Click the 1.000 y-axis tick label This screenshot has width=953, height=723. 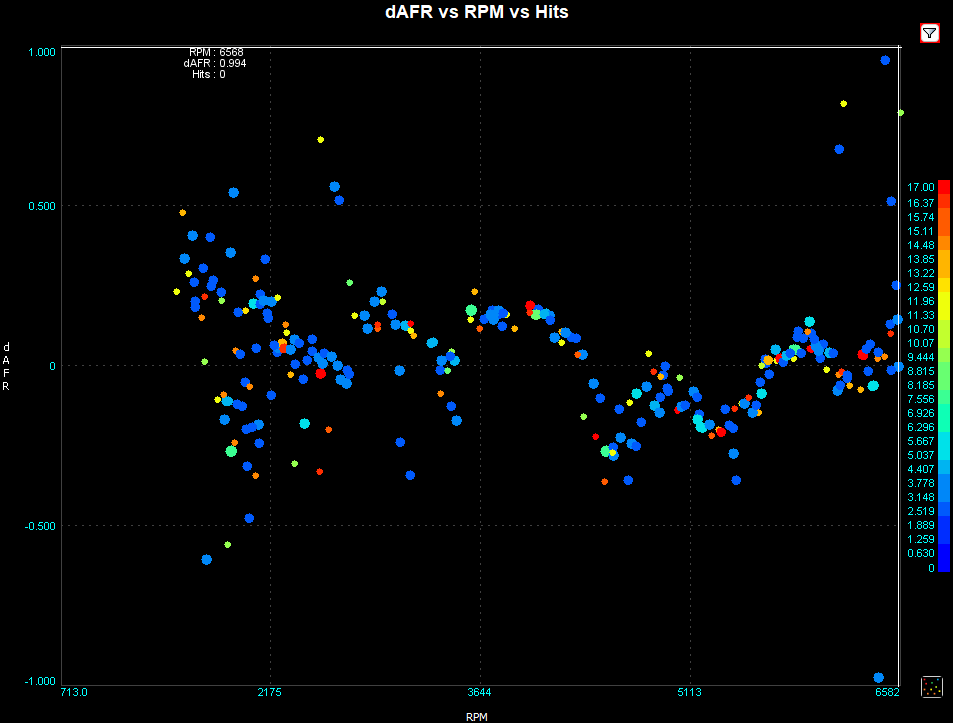coord(42,52)
